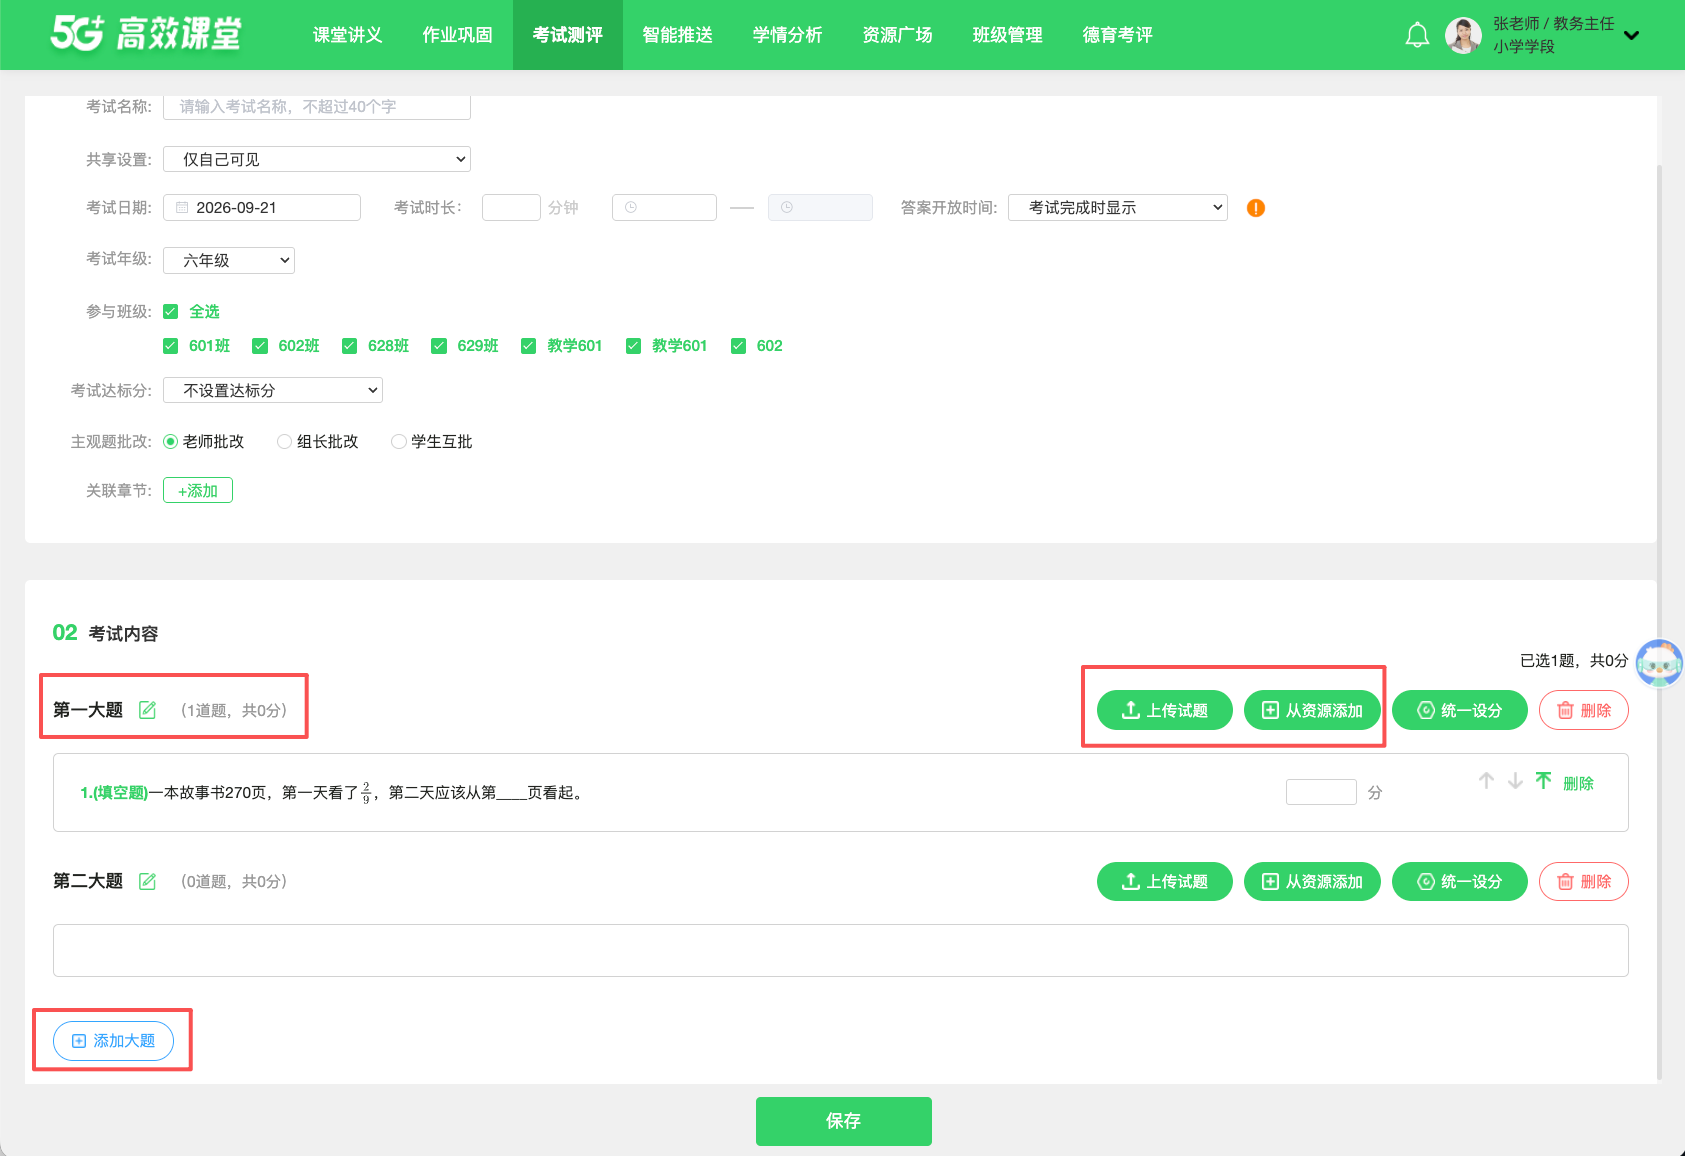Uncheck the 629班 class checkbox
Viewport: 1685px width, 1156px height.
pos(439,346)
